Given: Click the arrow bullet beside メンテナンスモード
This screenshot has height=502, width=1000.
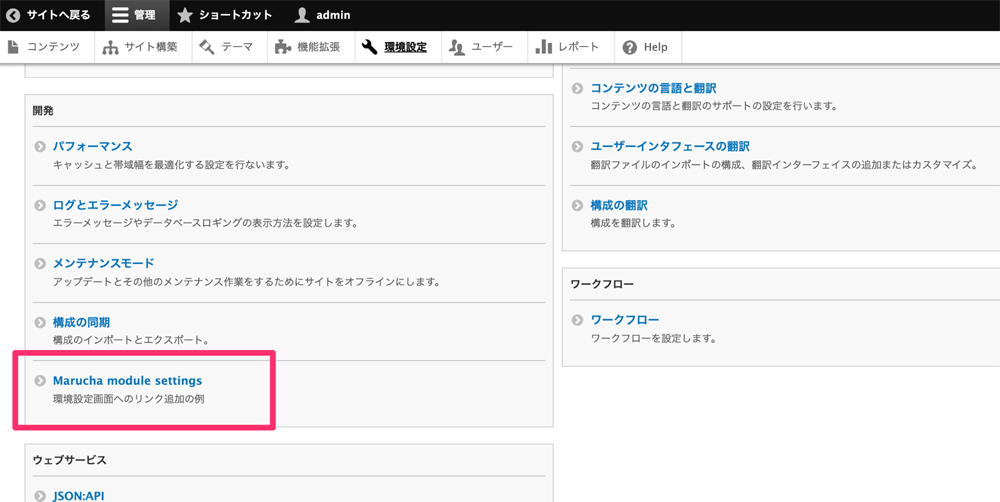Looking at the screenshot, I should coord(40,263).
